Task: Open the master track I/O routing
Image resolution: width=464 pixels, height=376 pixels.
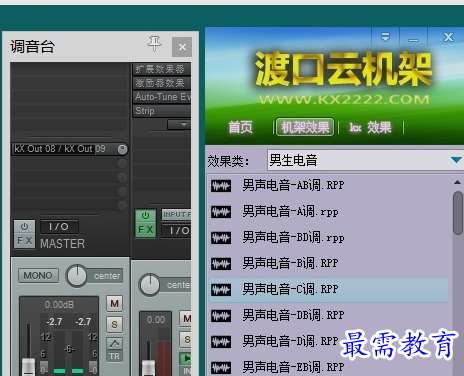Action: [x=59, y=227]
